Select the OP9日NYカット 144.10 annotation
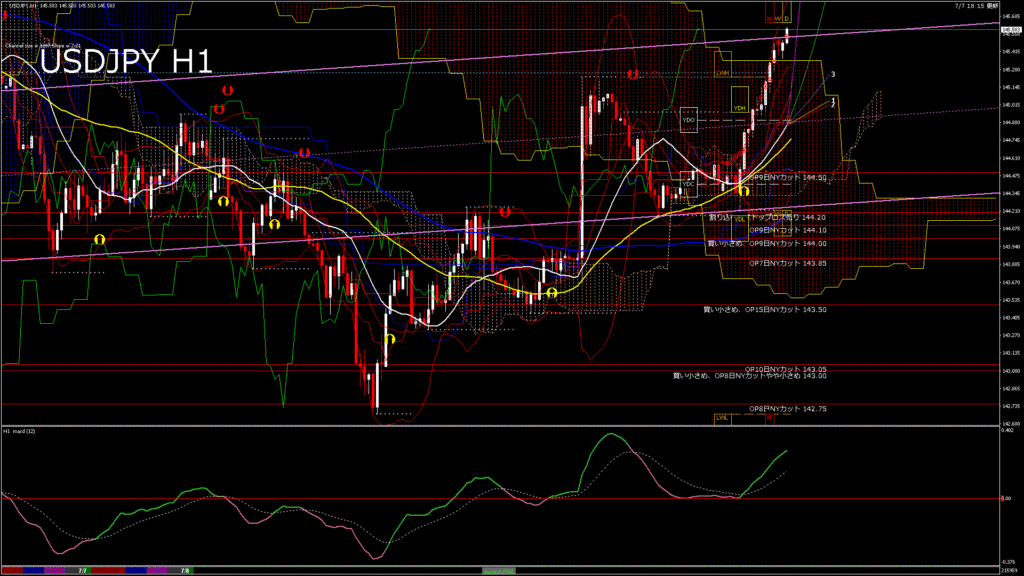The width and height of the screenshot is (1024, 576). [788, 231]
